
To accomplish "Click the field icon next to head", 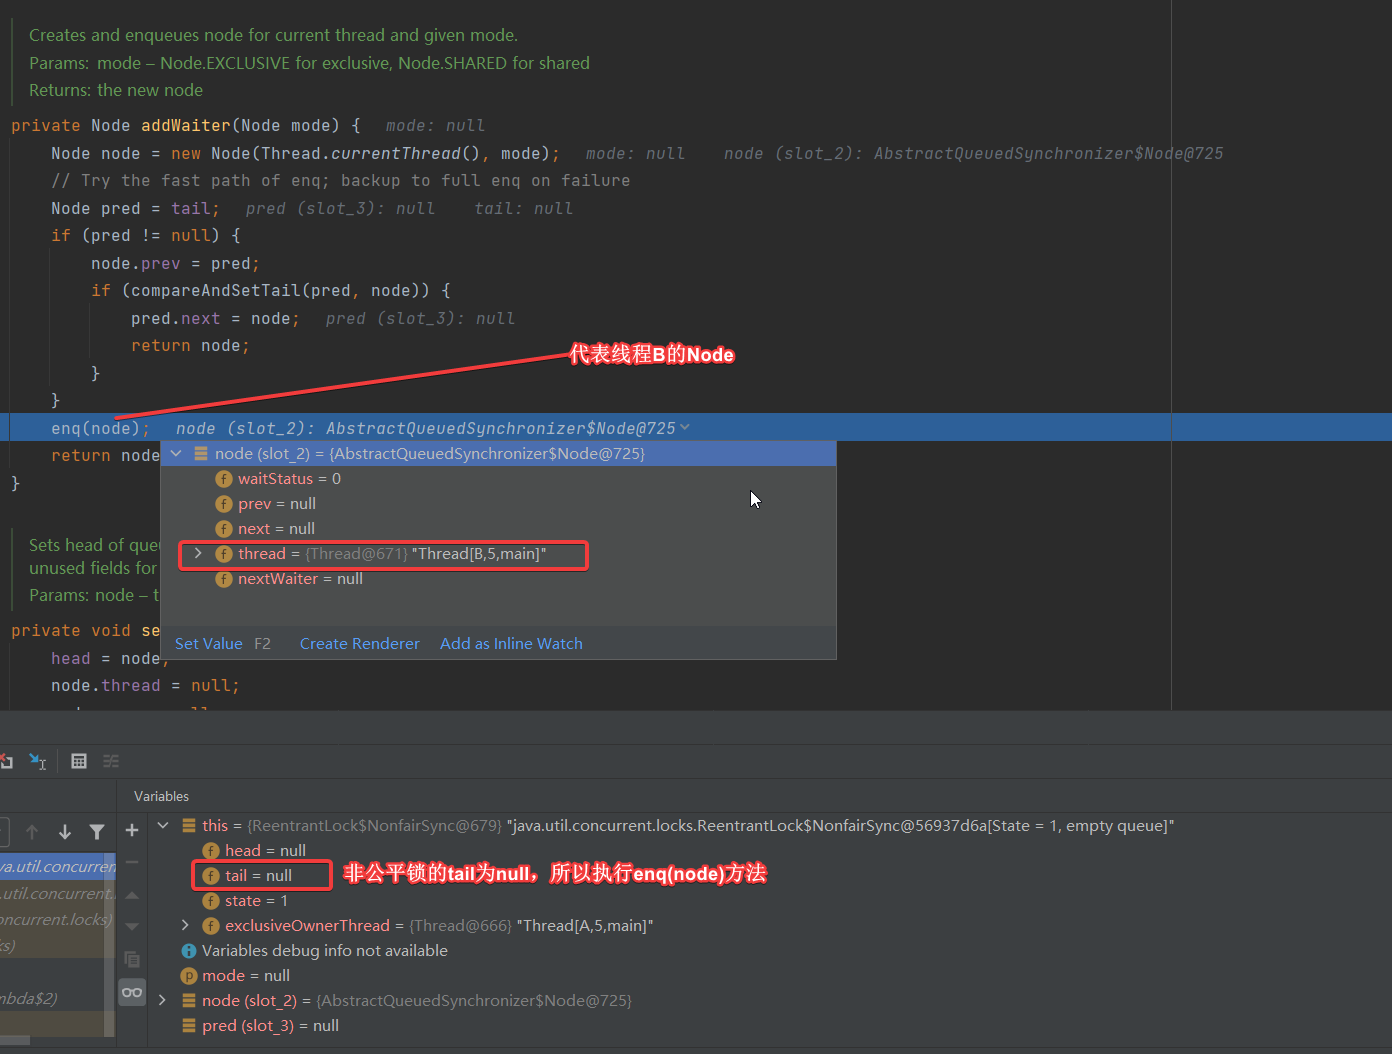I will click(x=211, y=851).
